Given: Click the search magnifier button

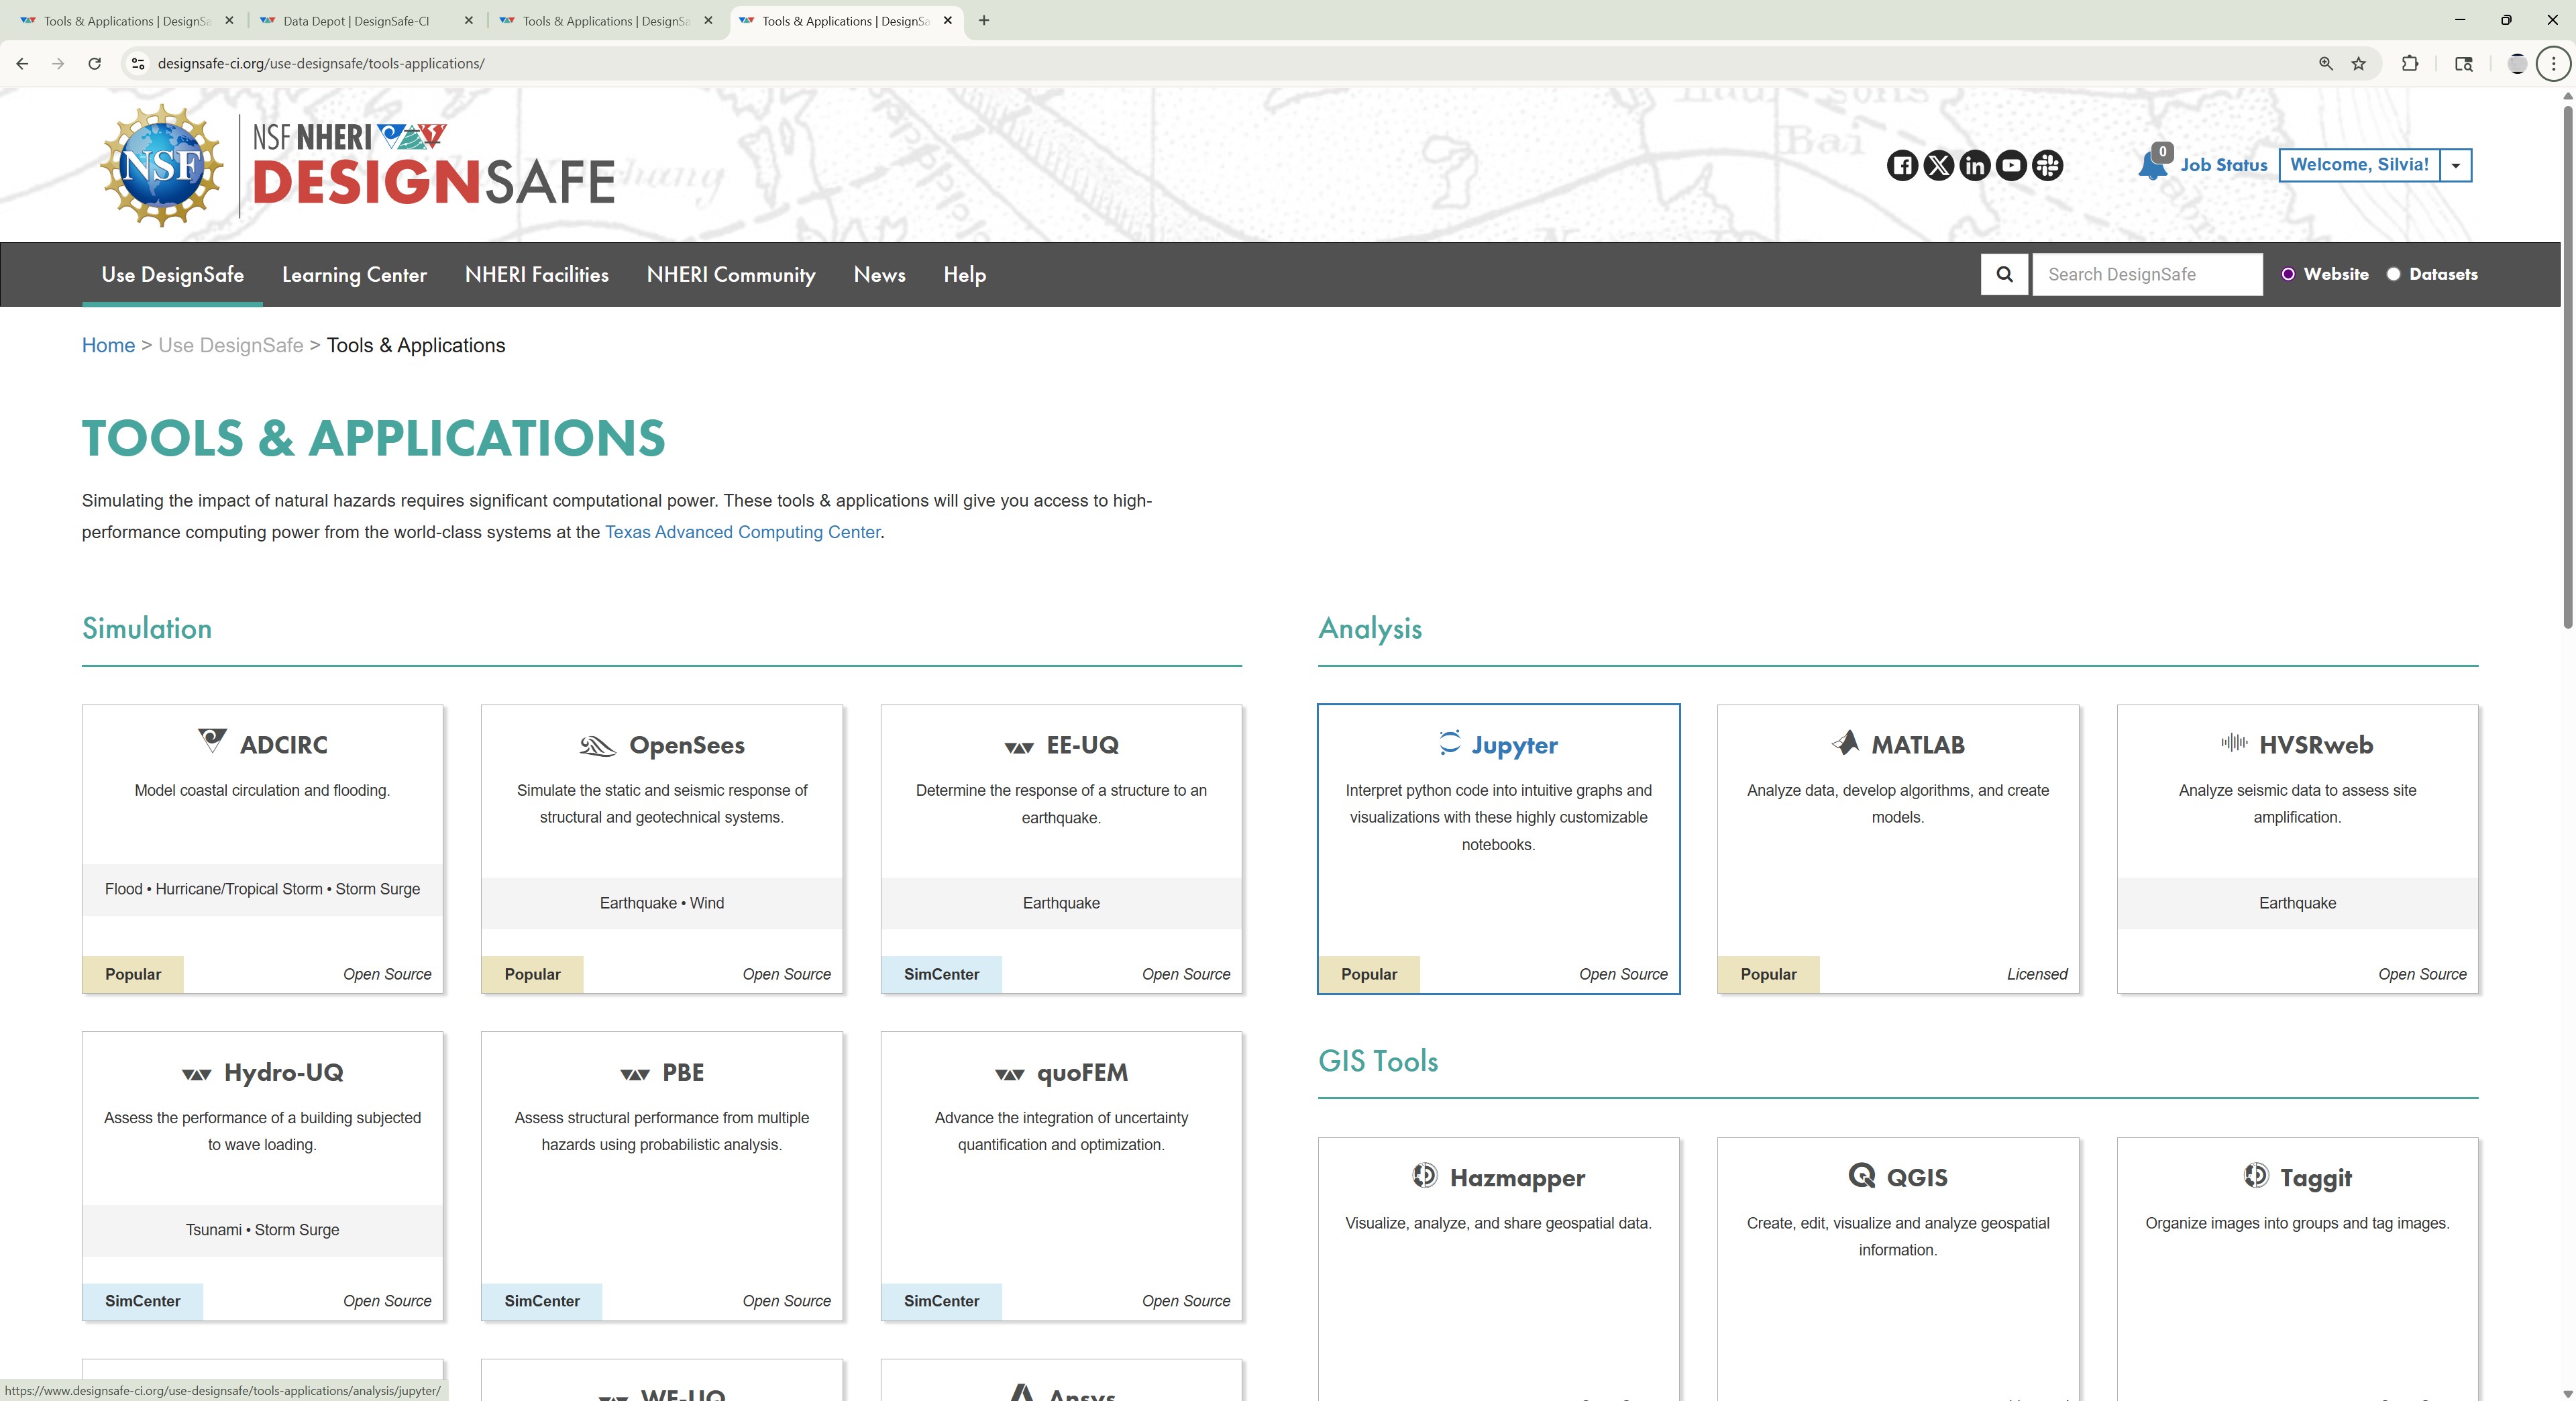Looking at the screenshot, I should [x=2004, y=274].
